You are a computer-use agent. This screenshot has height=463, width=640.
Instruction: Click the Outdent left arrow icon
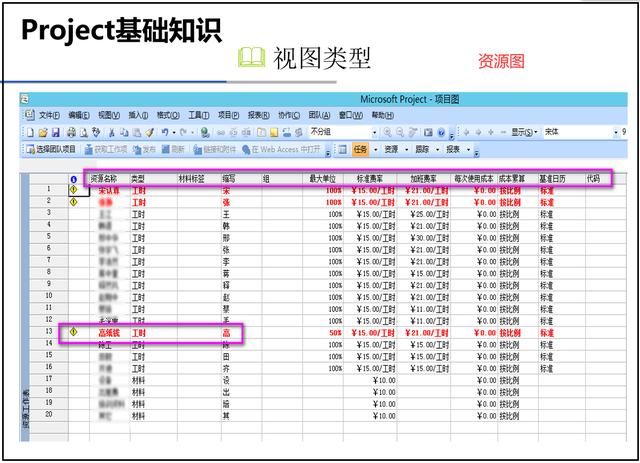[x=467, y=132]
